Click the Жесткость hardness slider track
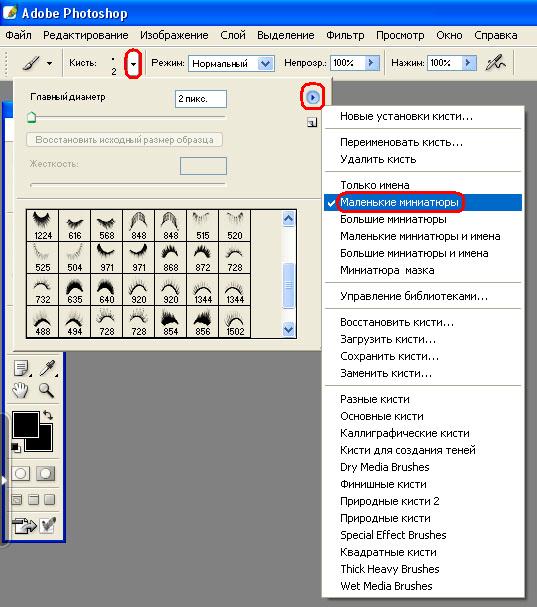 [x=128, y=185]
